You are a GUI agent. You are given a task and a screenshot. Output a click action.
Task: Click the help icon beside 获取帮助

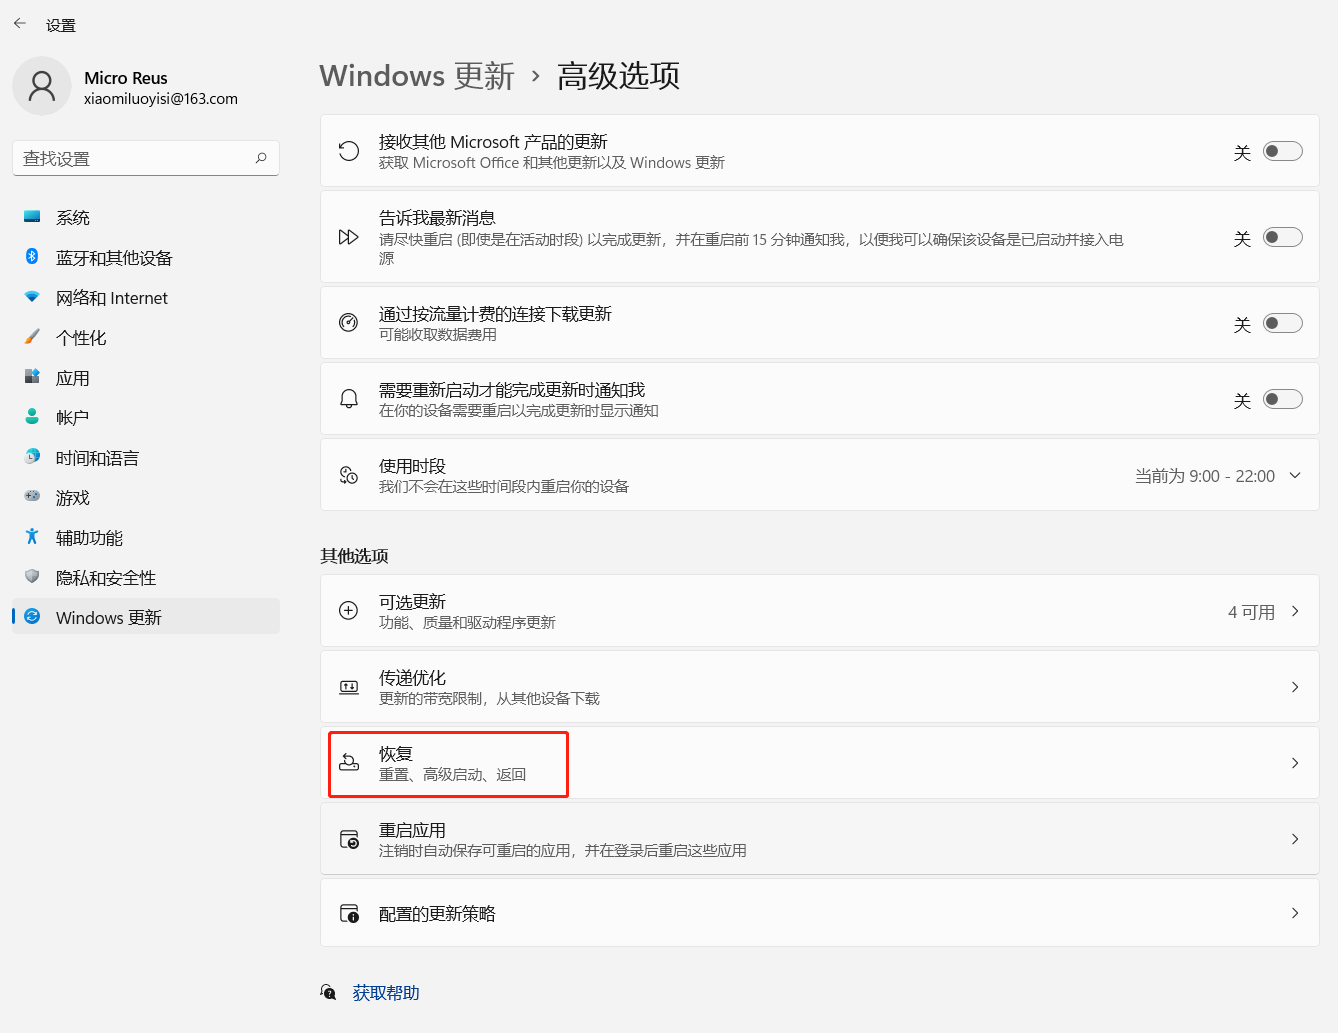(x=328, y=992)
